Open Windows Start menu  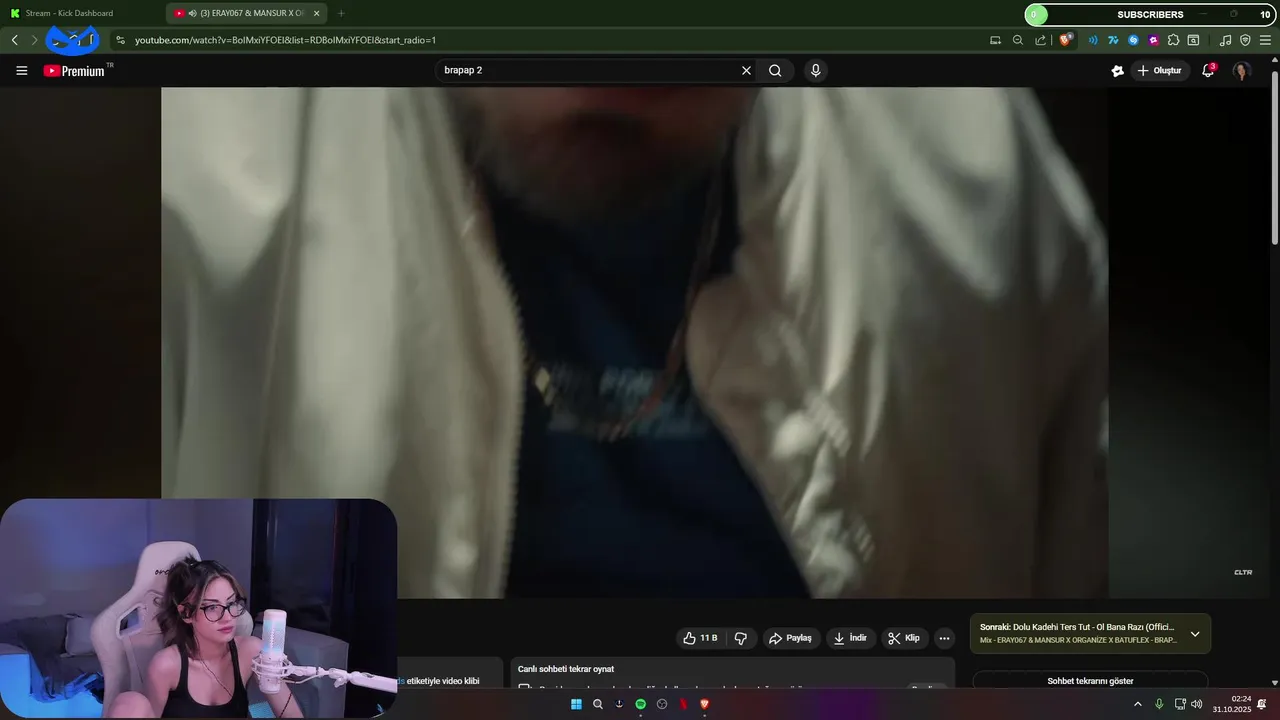click(x=576, y=704)
